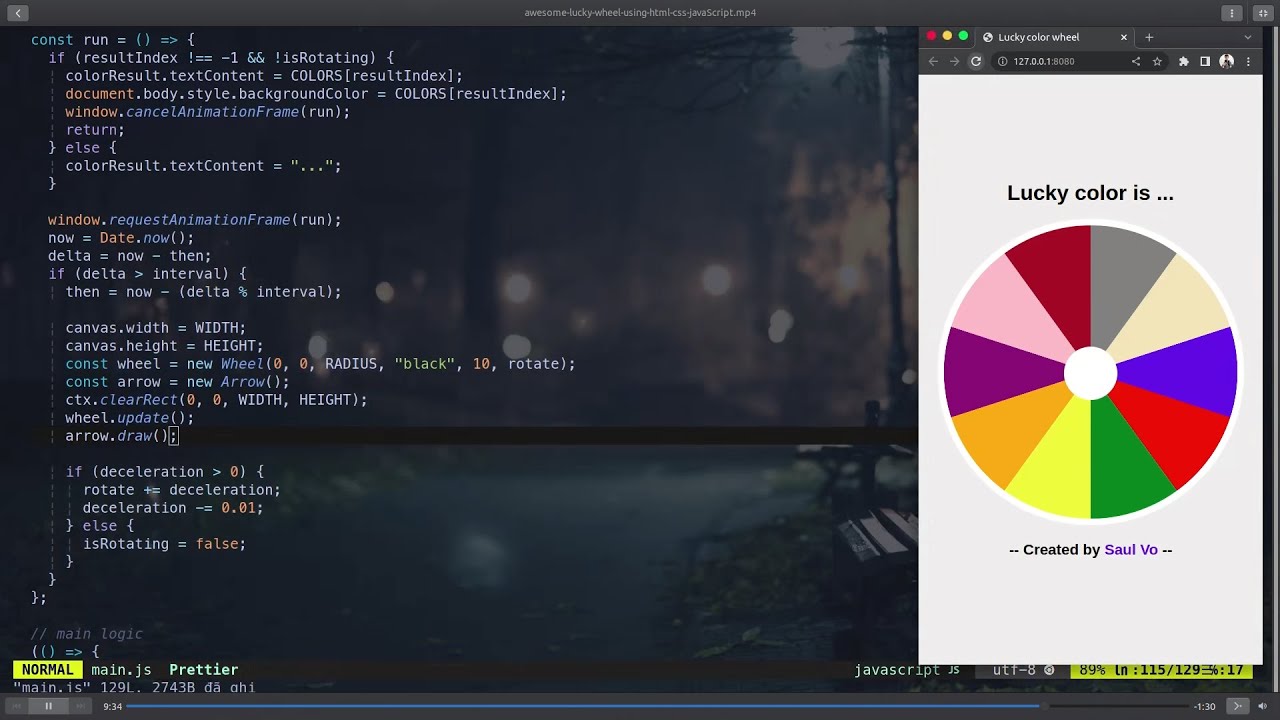Click the javascript filetype in statusline
The image size is (1280, 720).
(x=897, y=670)
